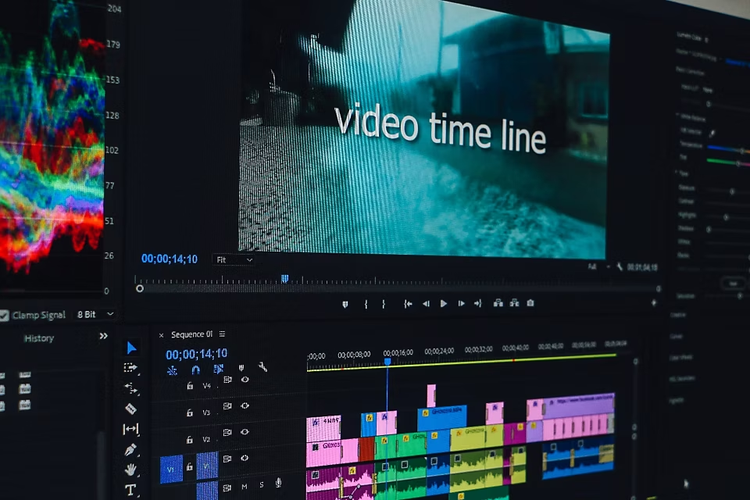Viewport: 750px width, 500px height.
Task: Add a marker using timeline marker icon
Action: pos(241,367)
